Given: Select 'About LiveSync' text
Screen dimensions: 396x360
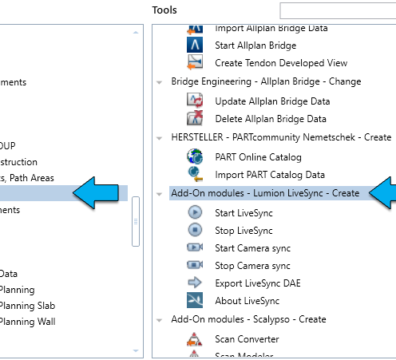Looking at the screenshot, I should click(247, 301).
